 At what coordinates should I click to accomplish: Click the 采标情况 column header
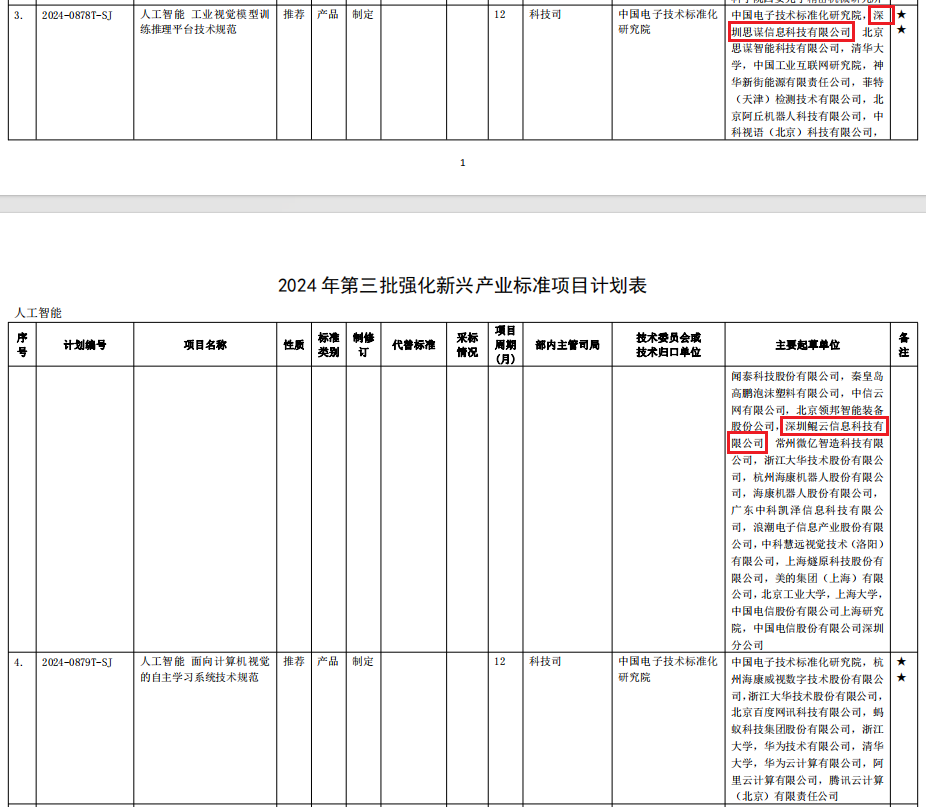pyautogui.click(x=467, y=344)
